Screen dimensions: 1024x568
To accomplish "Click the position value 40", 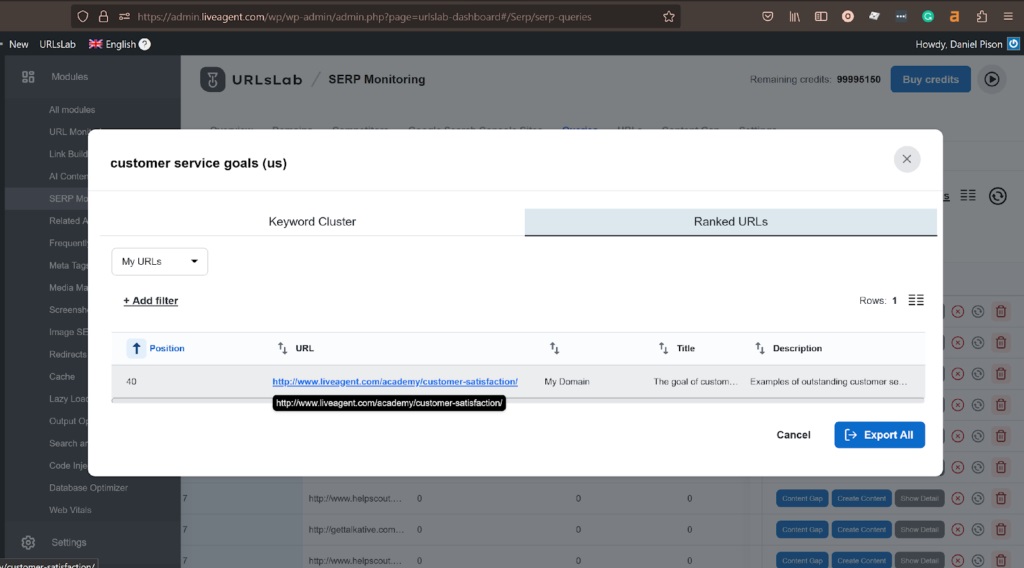I will [x=131, y=382].
